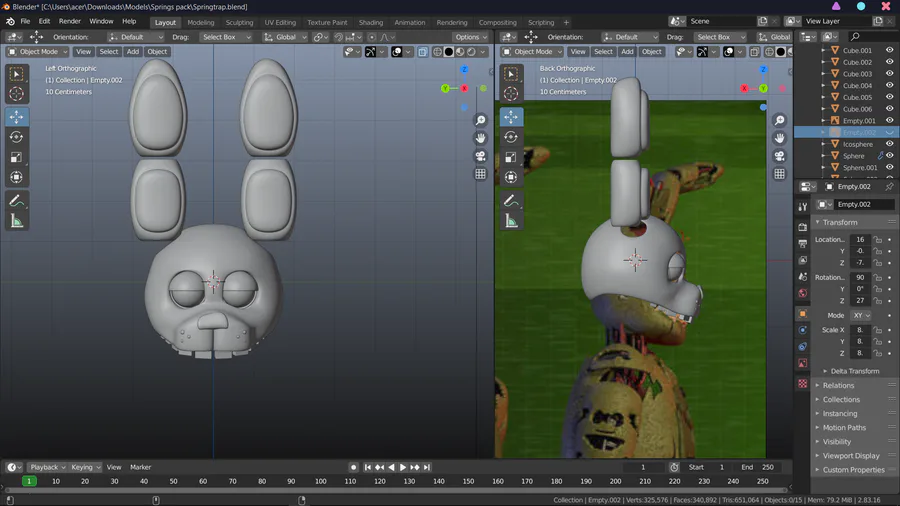Toggle visibility of Icosphere in outliner
This screenshot has height=506, width=900.
pos(889,144)
